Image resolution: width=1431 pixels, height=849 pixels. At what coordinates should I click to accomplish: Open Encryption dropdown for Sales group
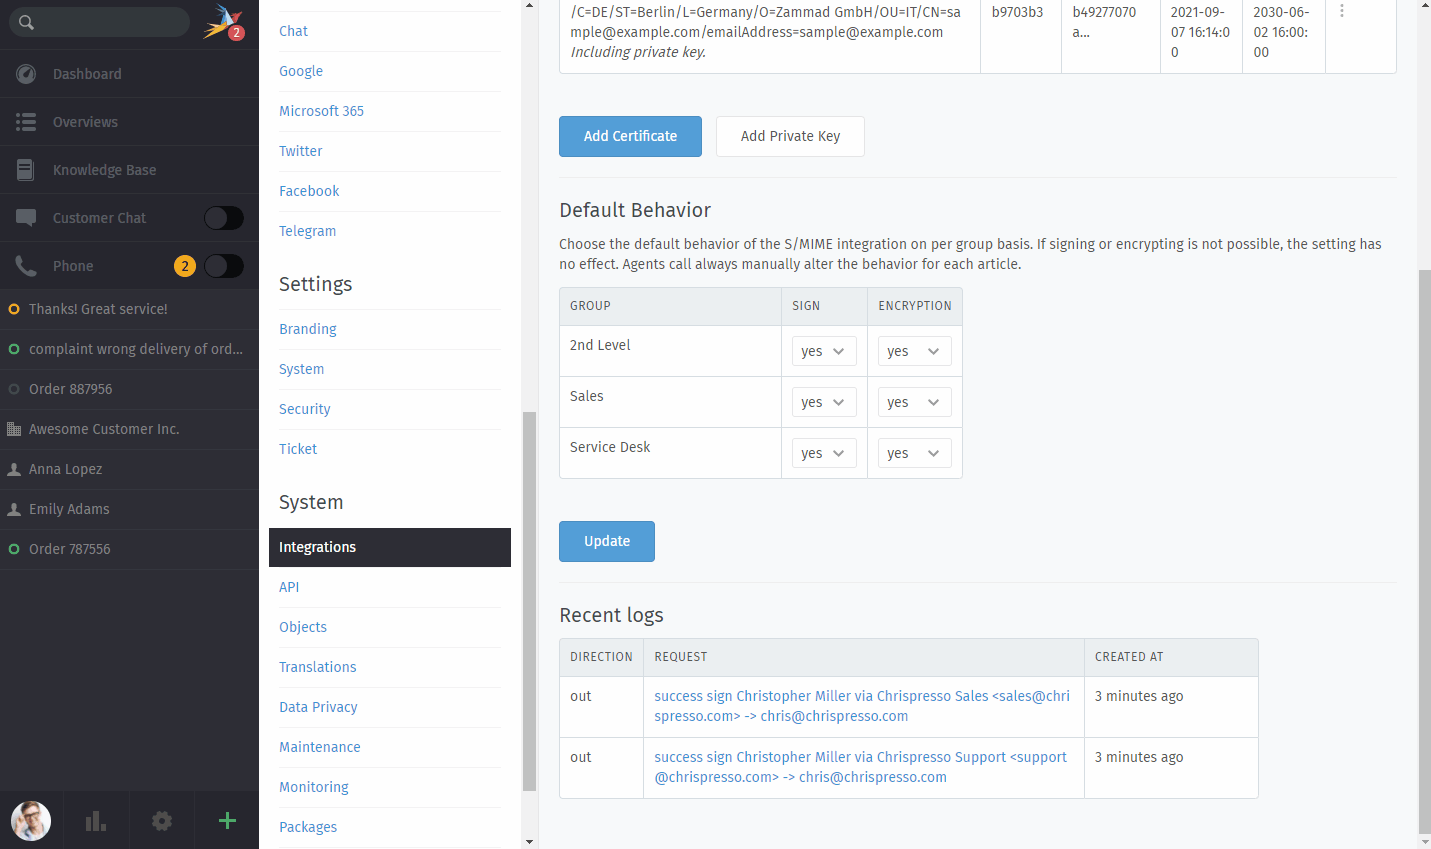tap(915, 402)
